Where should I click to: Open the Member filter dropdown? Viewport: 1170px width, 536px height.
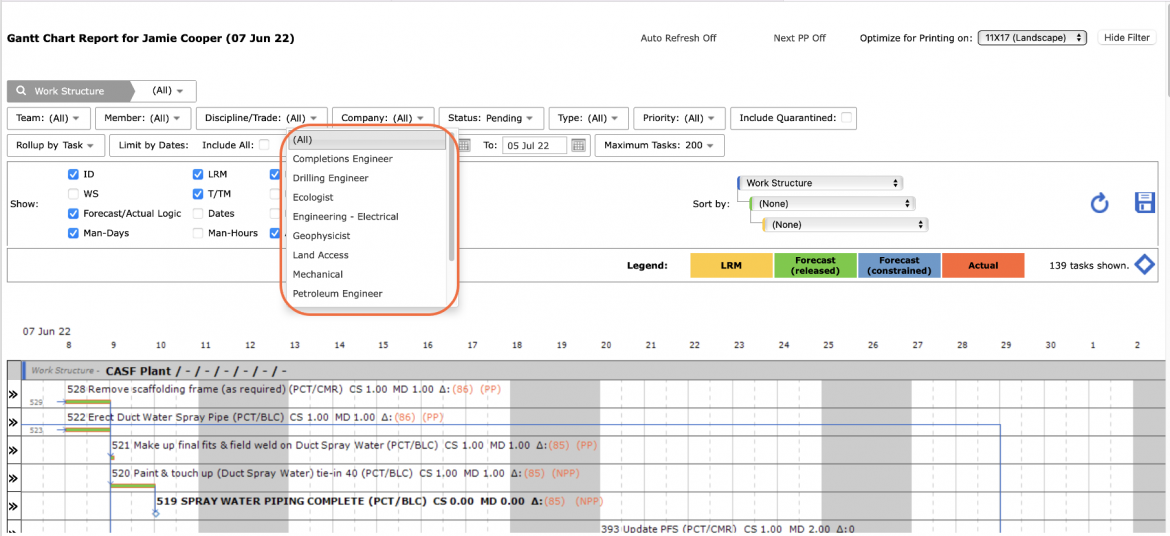143,118
